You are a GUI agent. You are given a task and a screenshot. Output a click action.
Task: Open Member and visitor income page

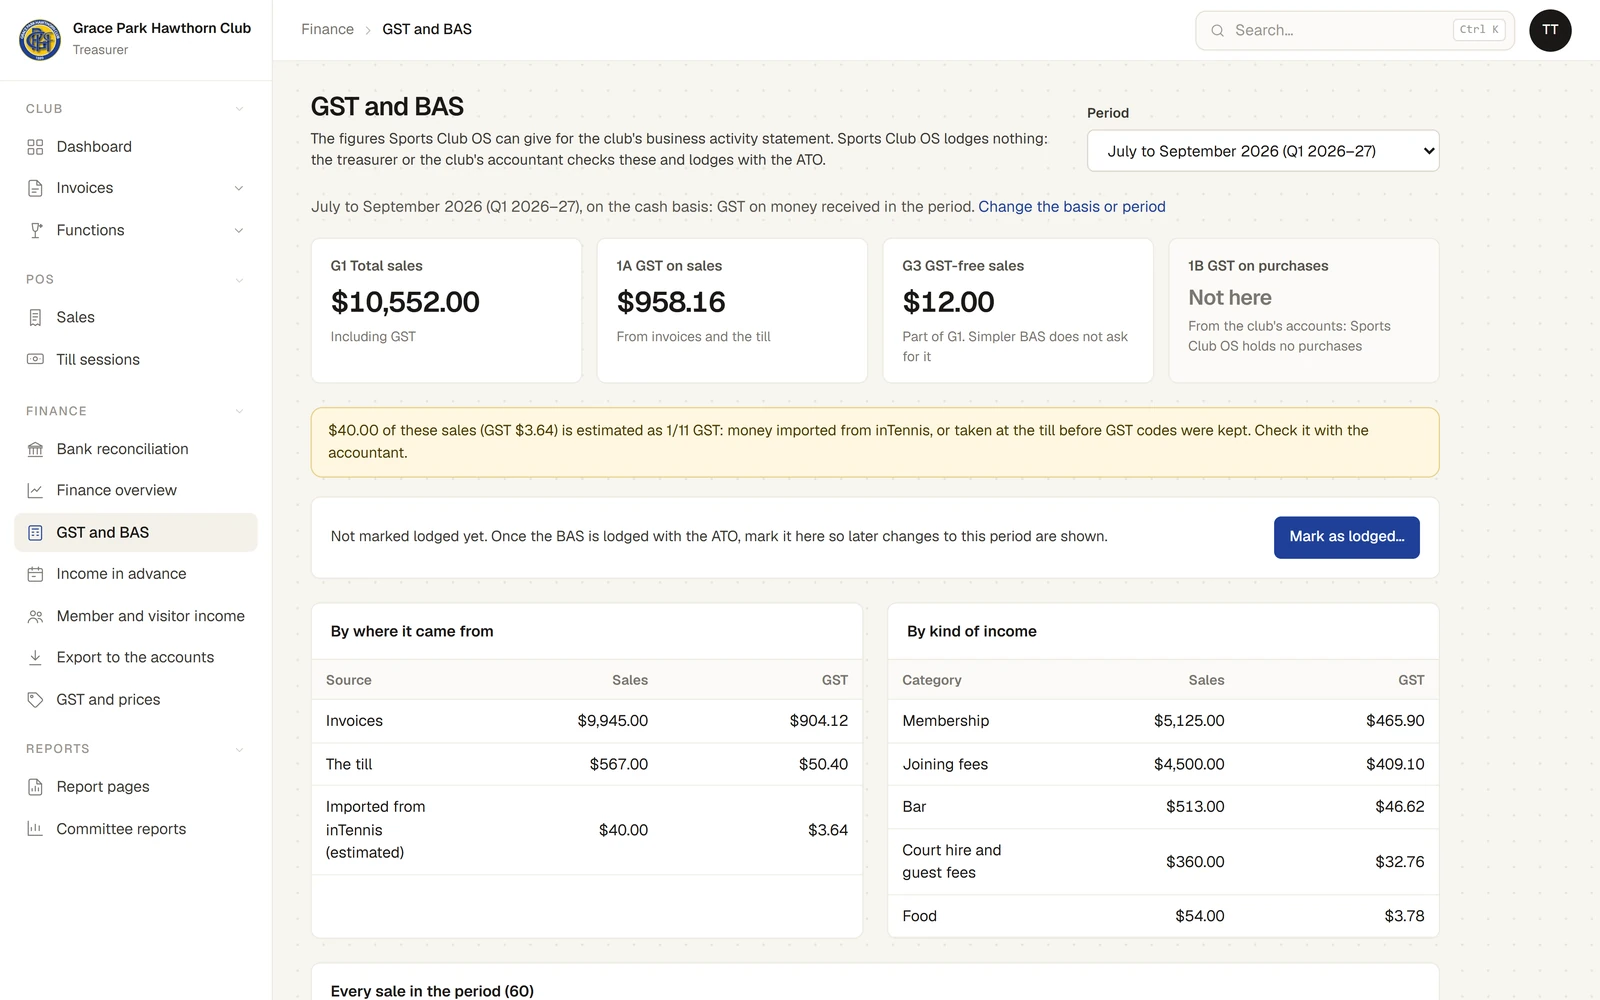pos(136,616)
